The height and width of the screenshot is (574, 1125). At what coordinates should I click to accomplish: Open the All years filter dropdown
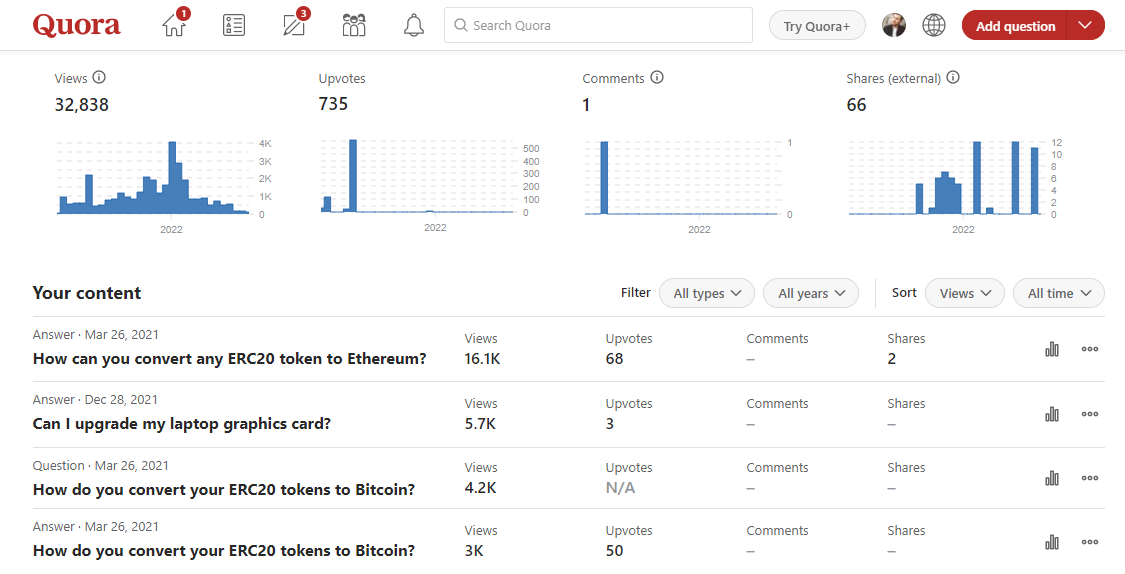tap(811, 293)
